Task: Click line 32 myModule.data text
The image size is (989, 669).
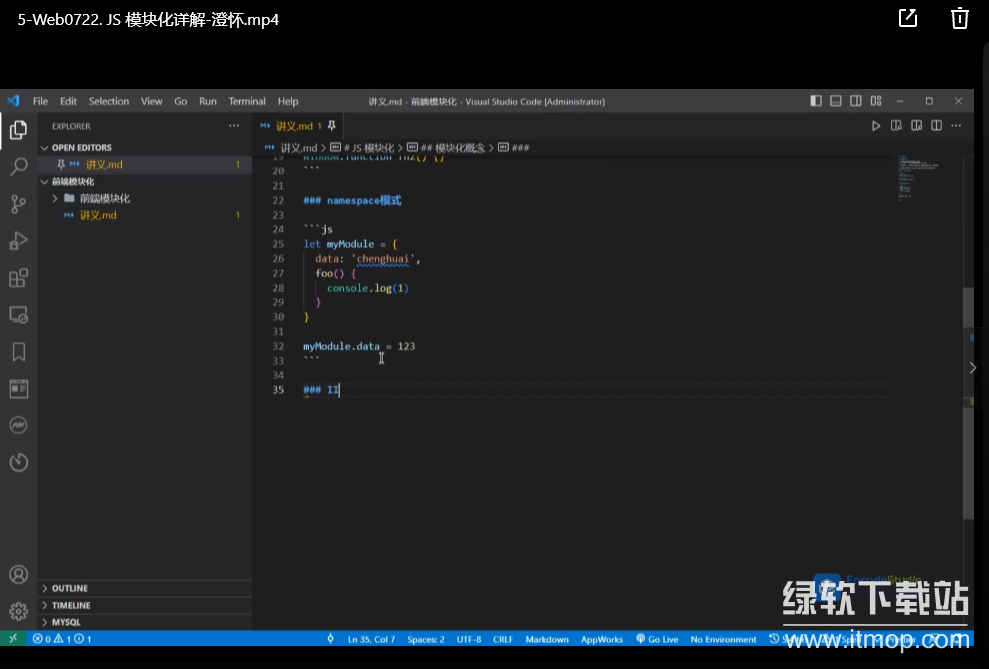Action: 341,346
